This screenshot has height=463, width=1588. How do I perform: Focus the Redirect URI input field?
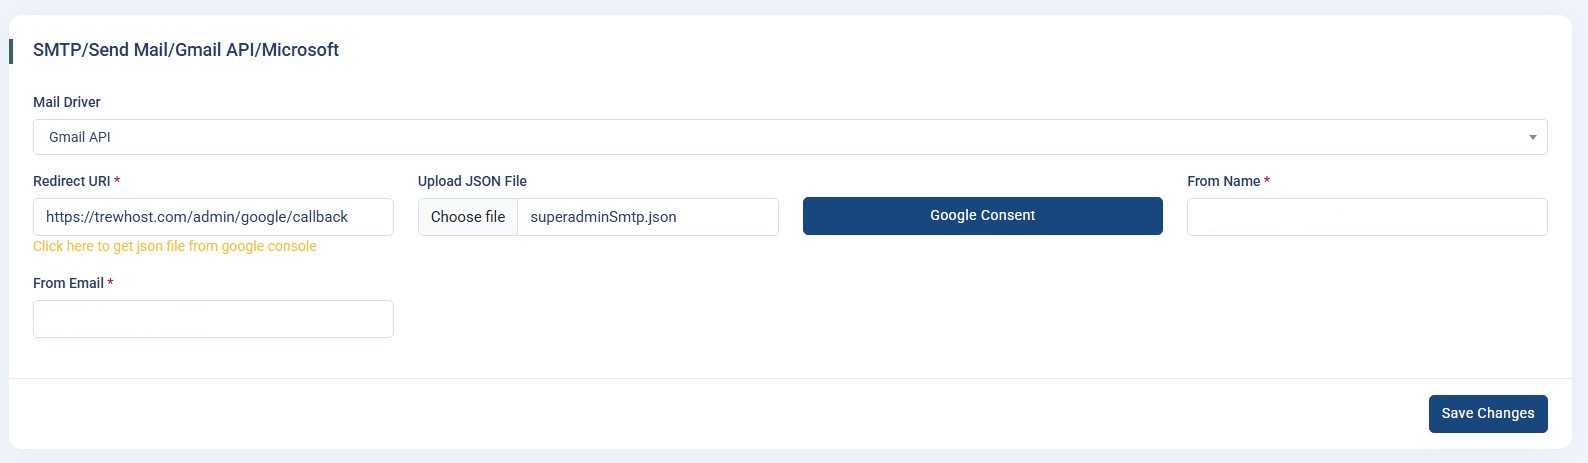[x=213, y=217]
